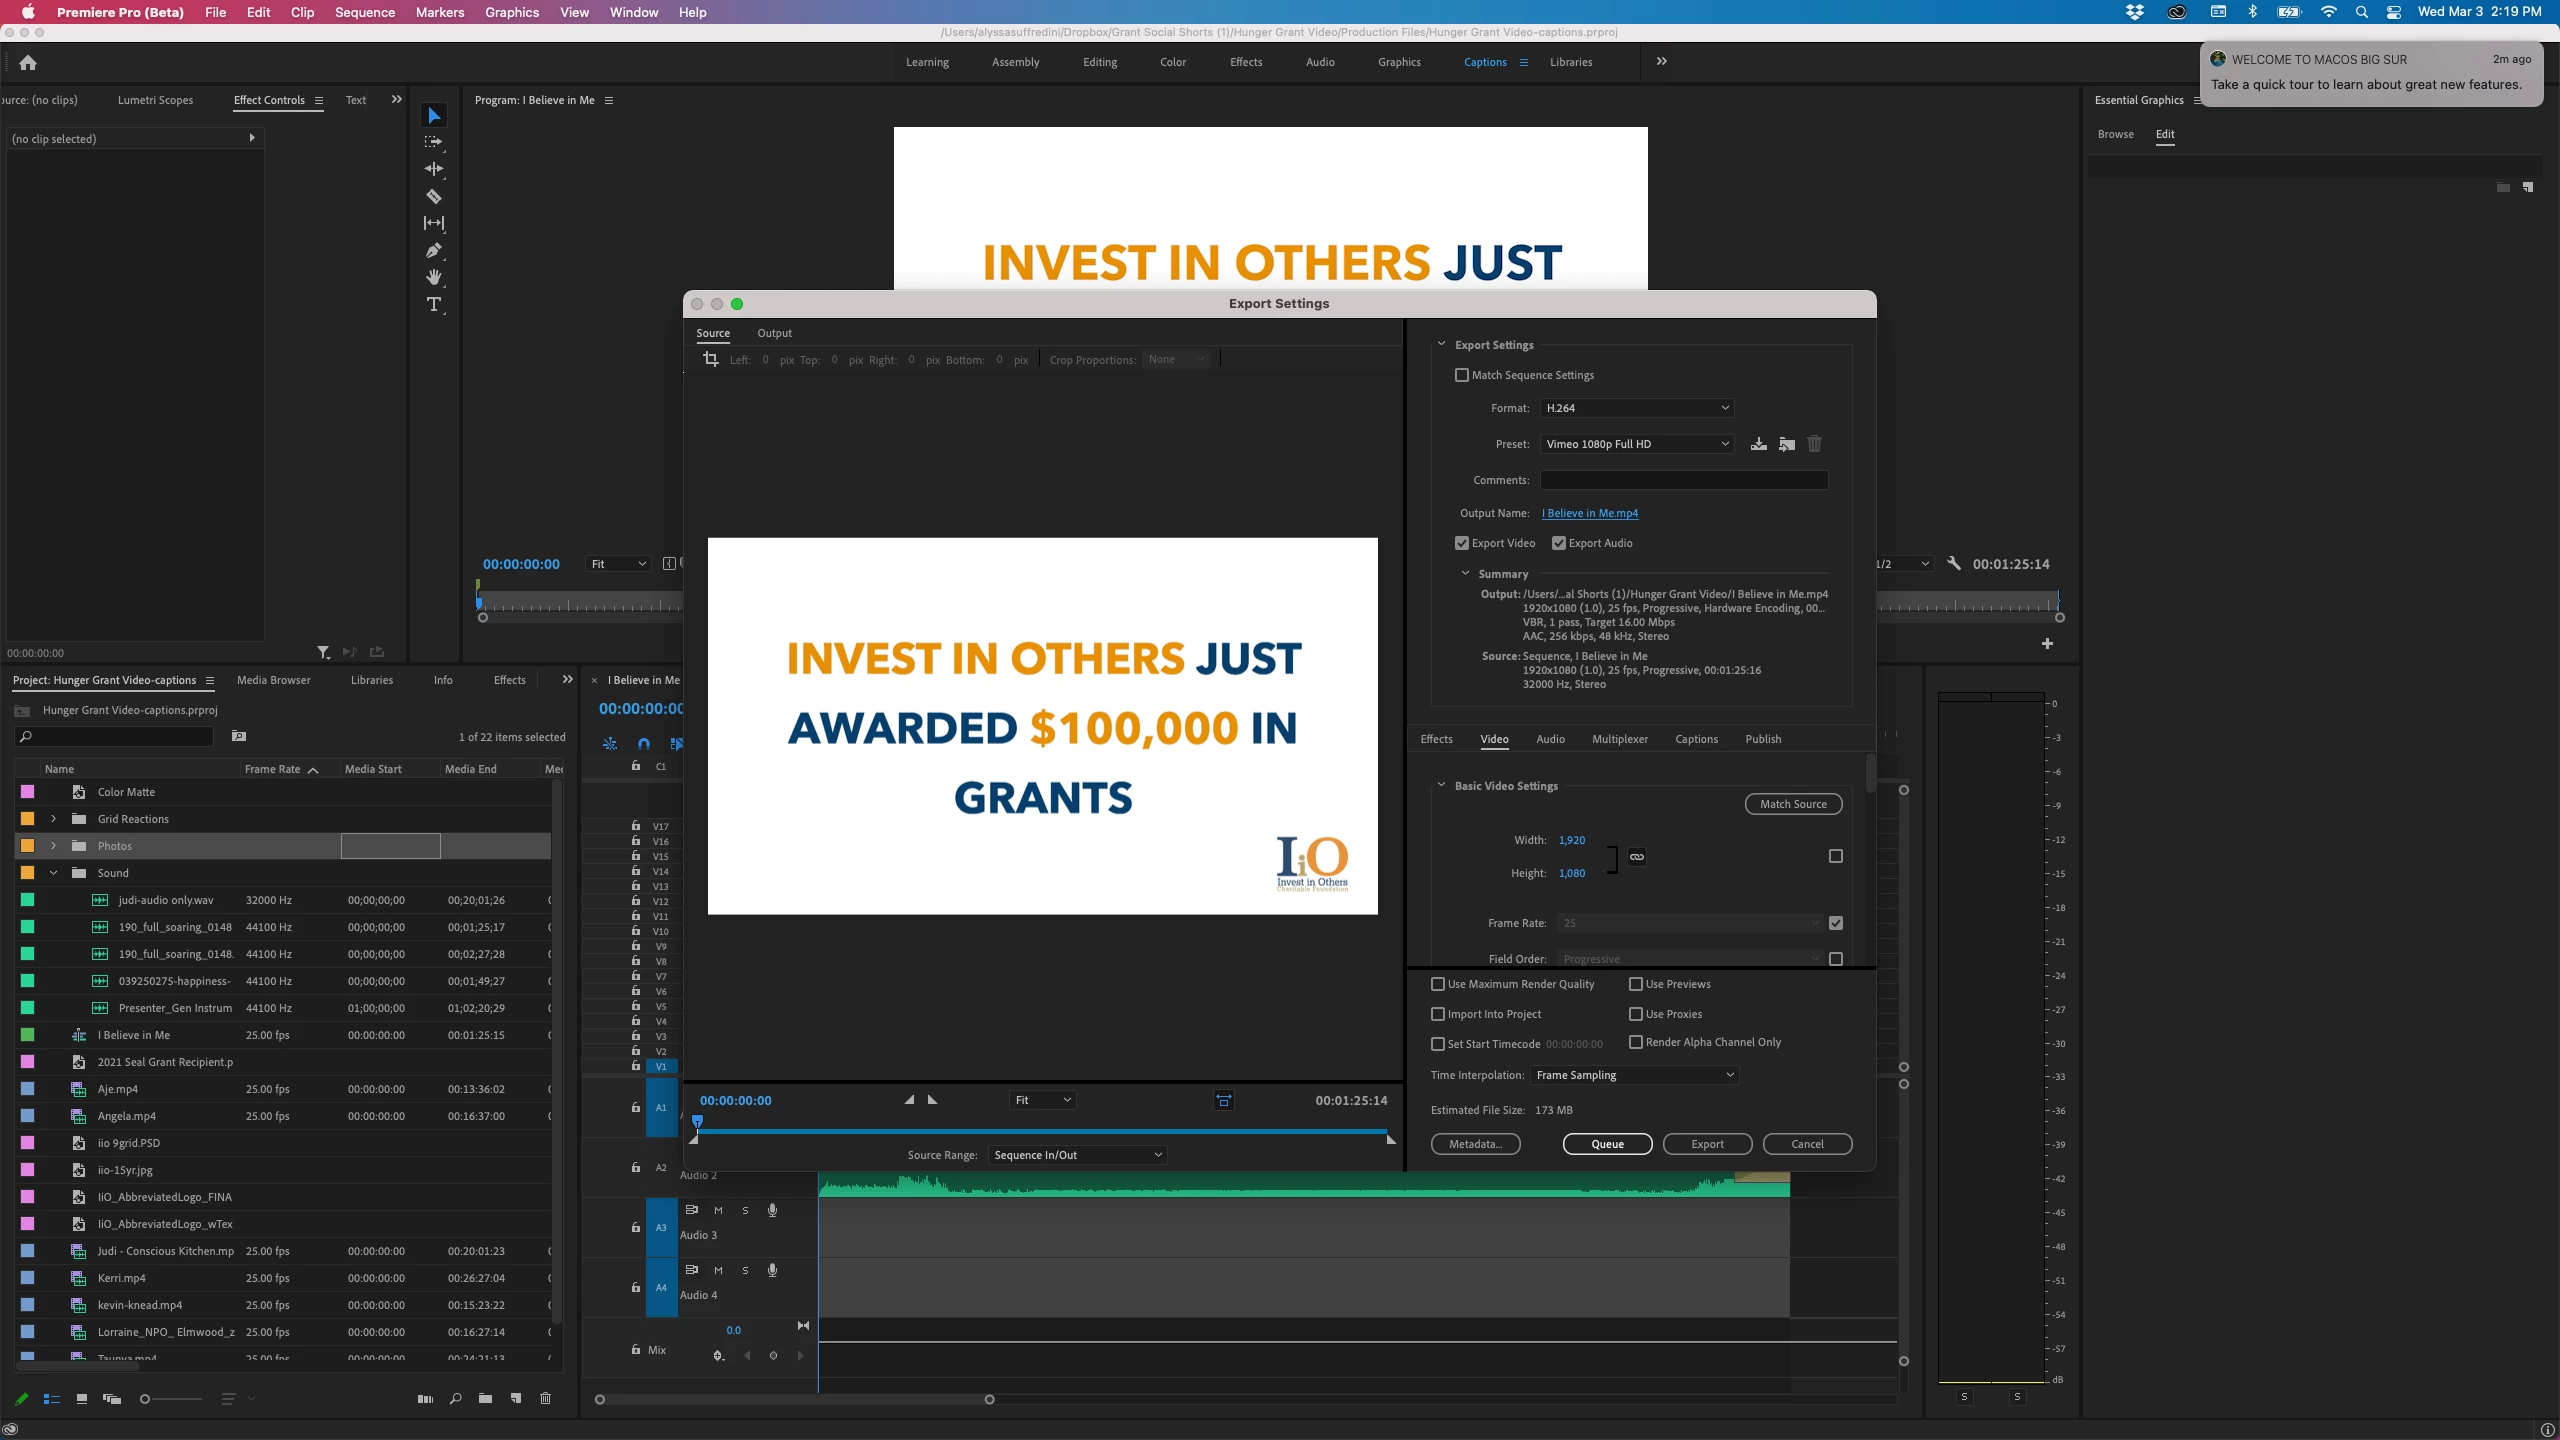Enable Use Maximum Render Quality
2560x1440 pixels.
pyautogui.click(x=1438, y=984)
